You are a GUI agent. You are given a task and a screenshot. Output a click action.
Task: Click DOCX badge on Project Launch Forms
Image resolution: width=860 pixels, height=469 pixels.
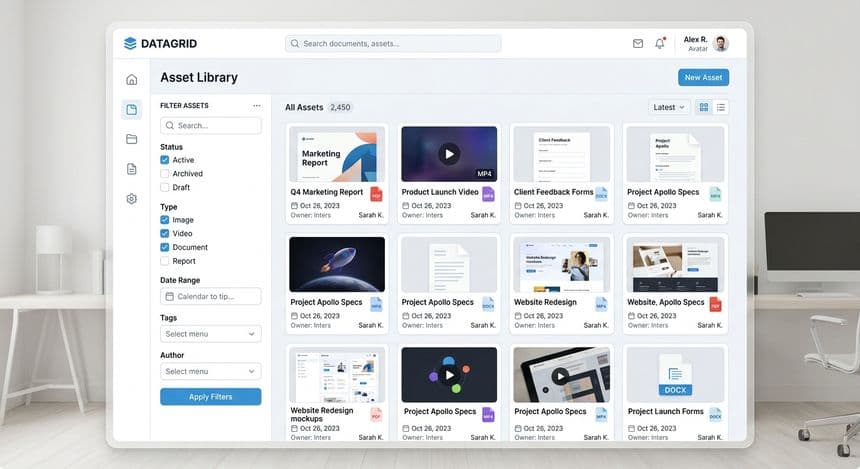[x=715, y=415]
